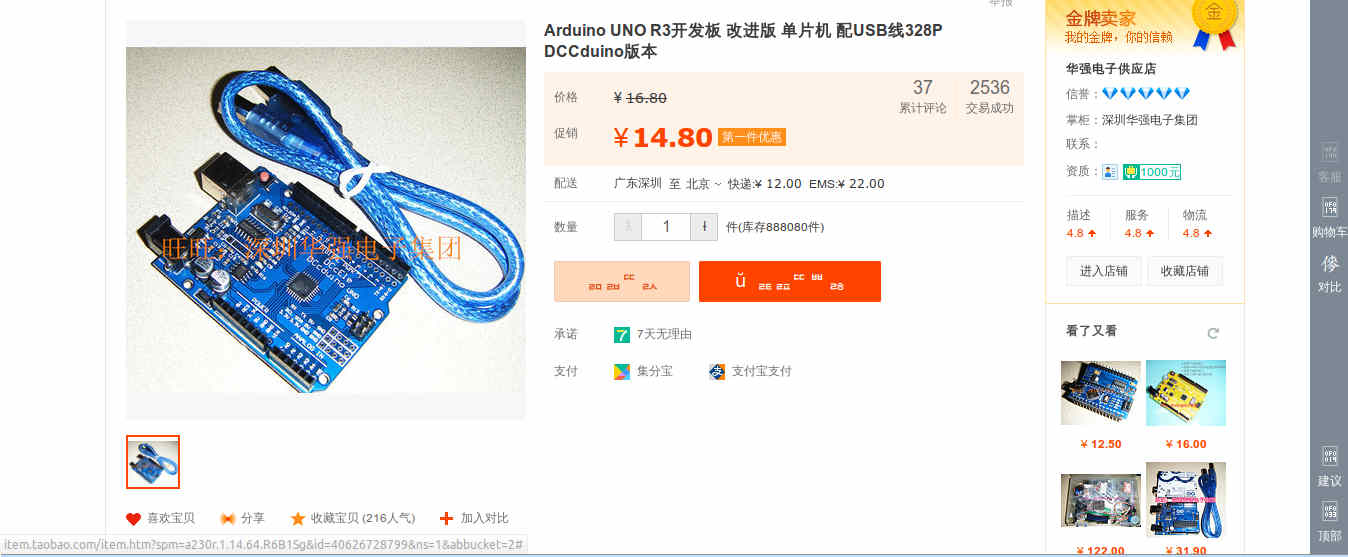The image size is (1348, 557).
Task: Open the ¥16.00 yellow board recommendation
Action: pos(1186,393)
